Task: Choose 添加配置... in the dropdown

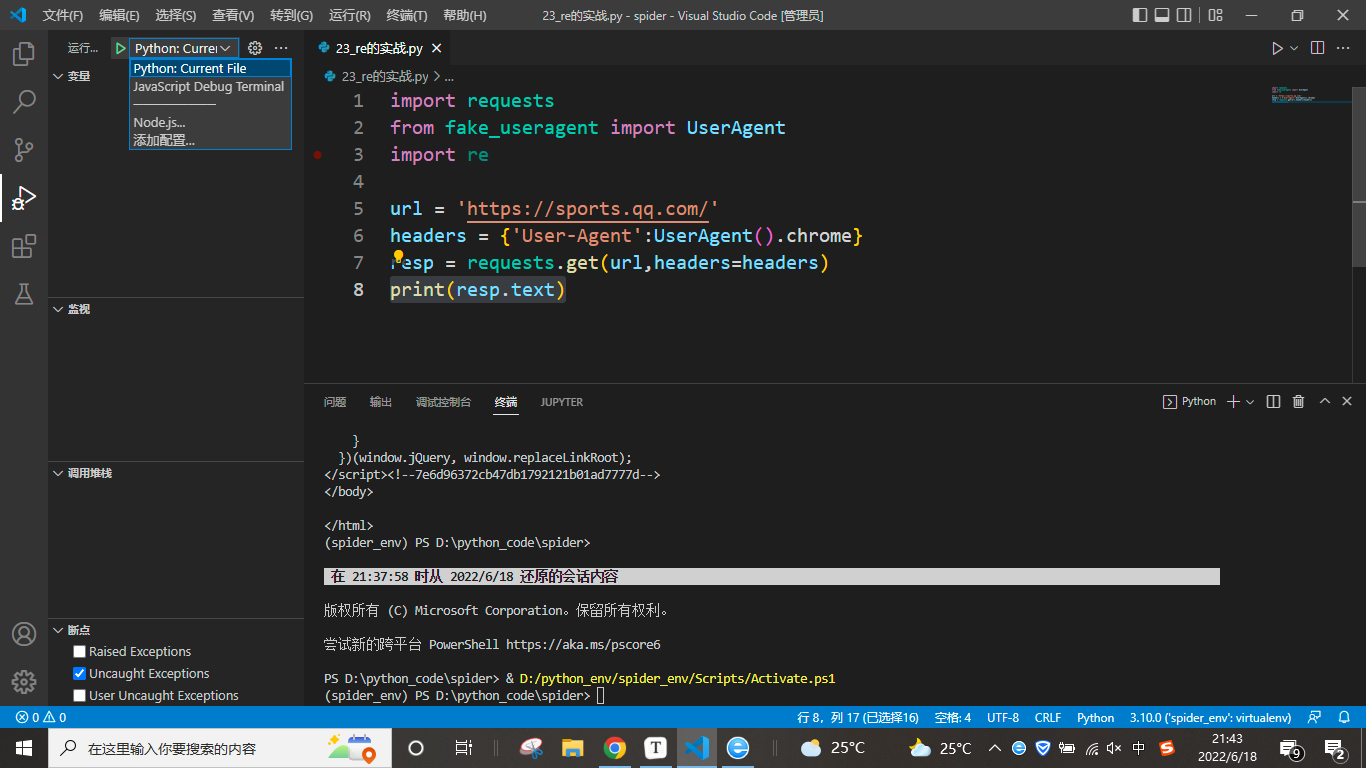Action: click(x=210, y=140)
